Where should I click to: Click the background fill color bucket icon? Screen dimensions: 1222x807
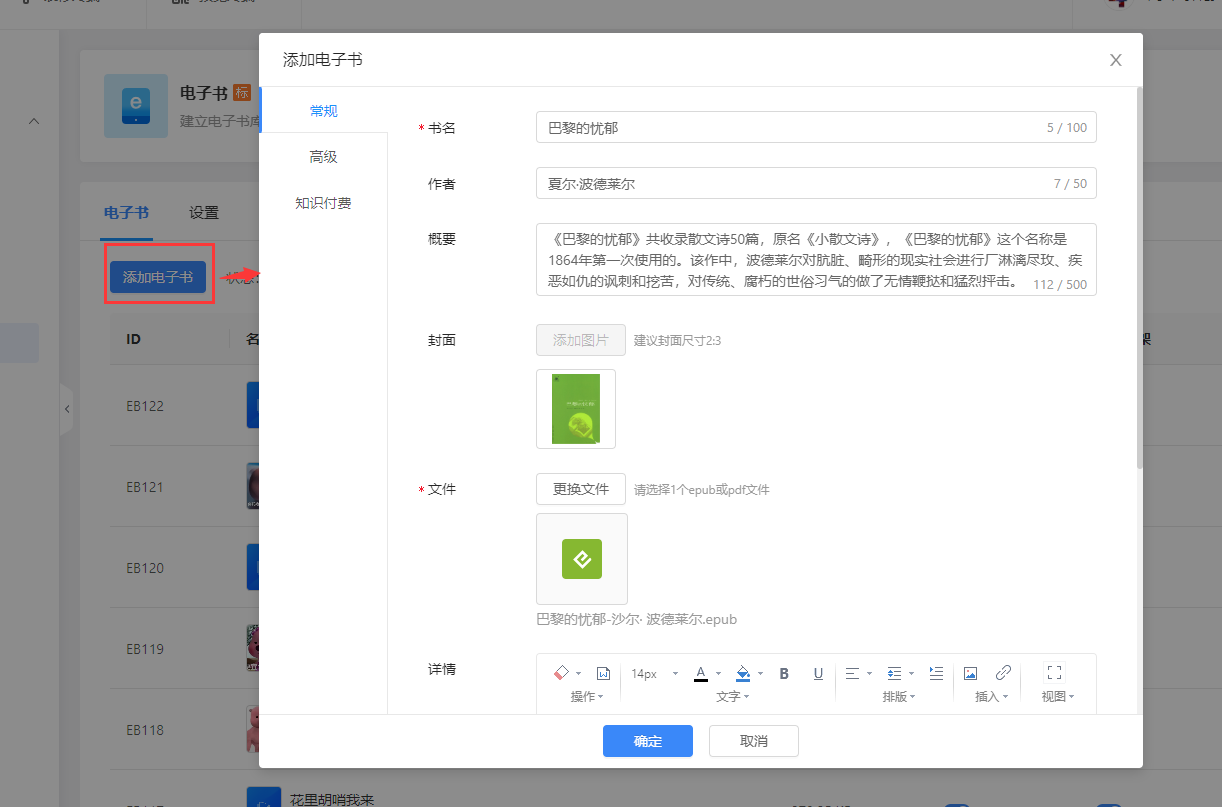pos(743,673)
